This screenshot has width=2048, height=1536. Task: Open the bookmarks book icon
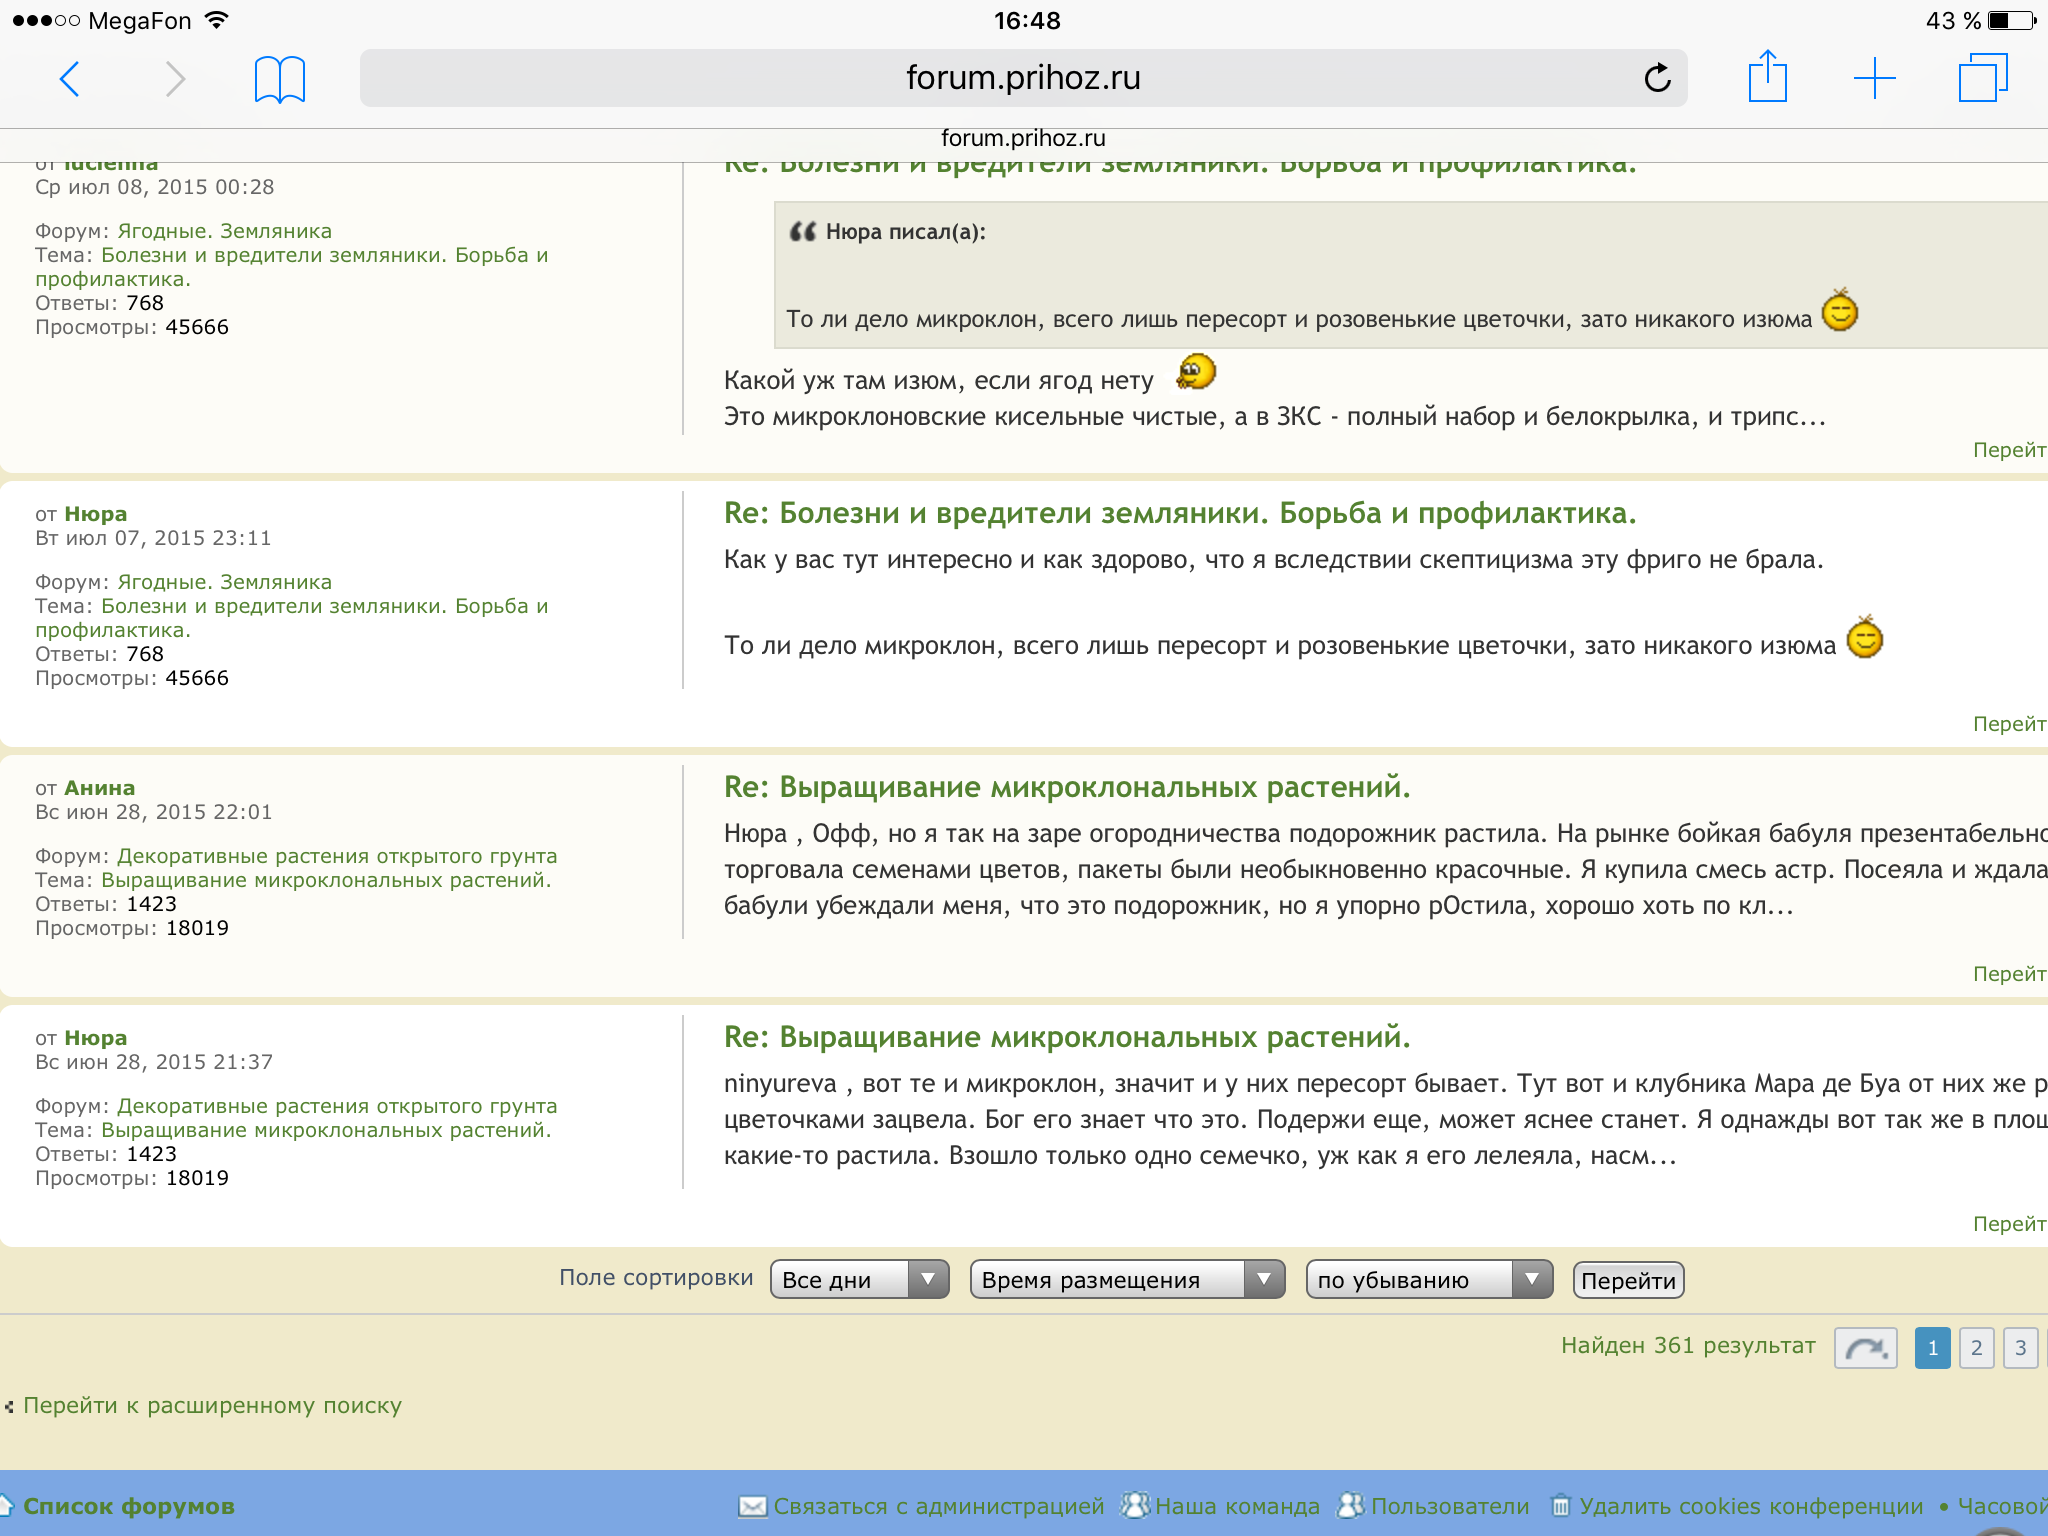279,79
